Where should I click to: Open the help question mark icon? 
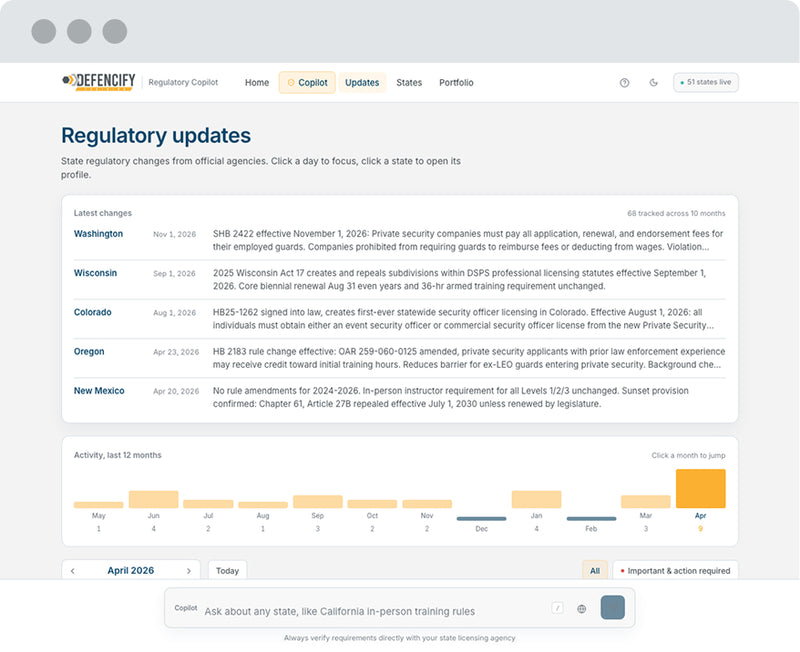click(624, 83)
